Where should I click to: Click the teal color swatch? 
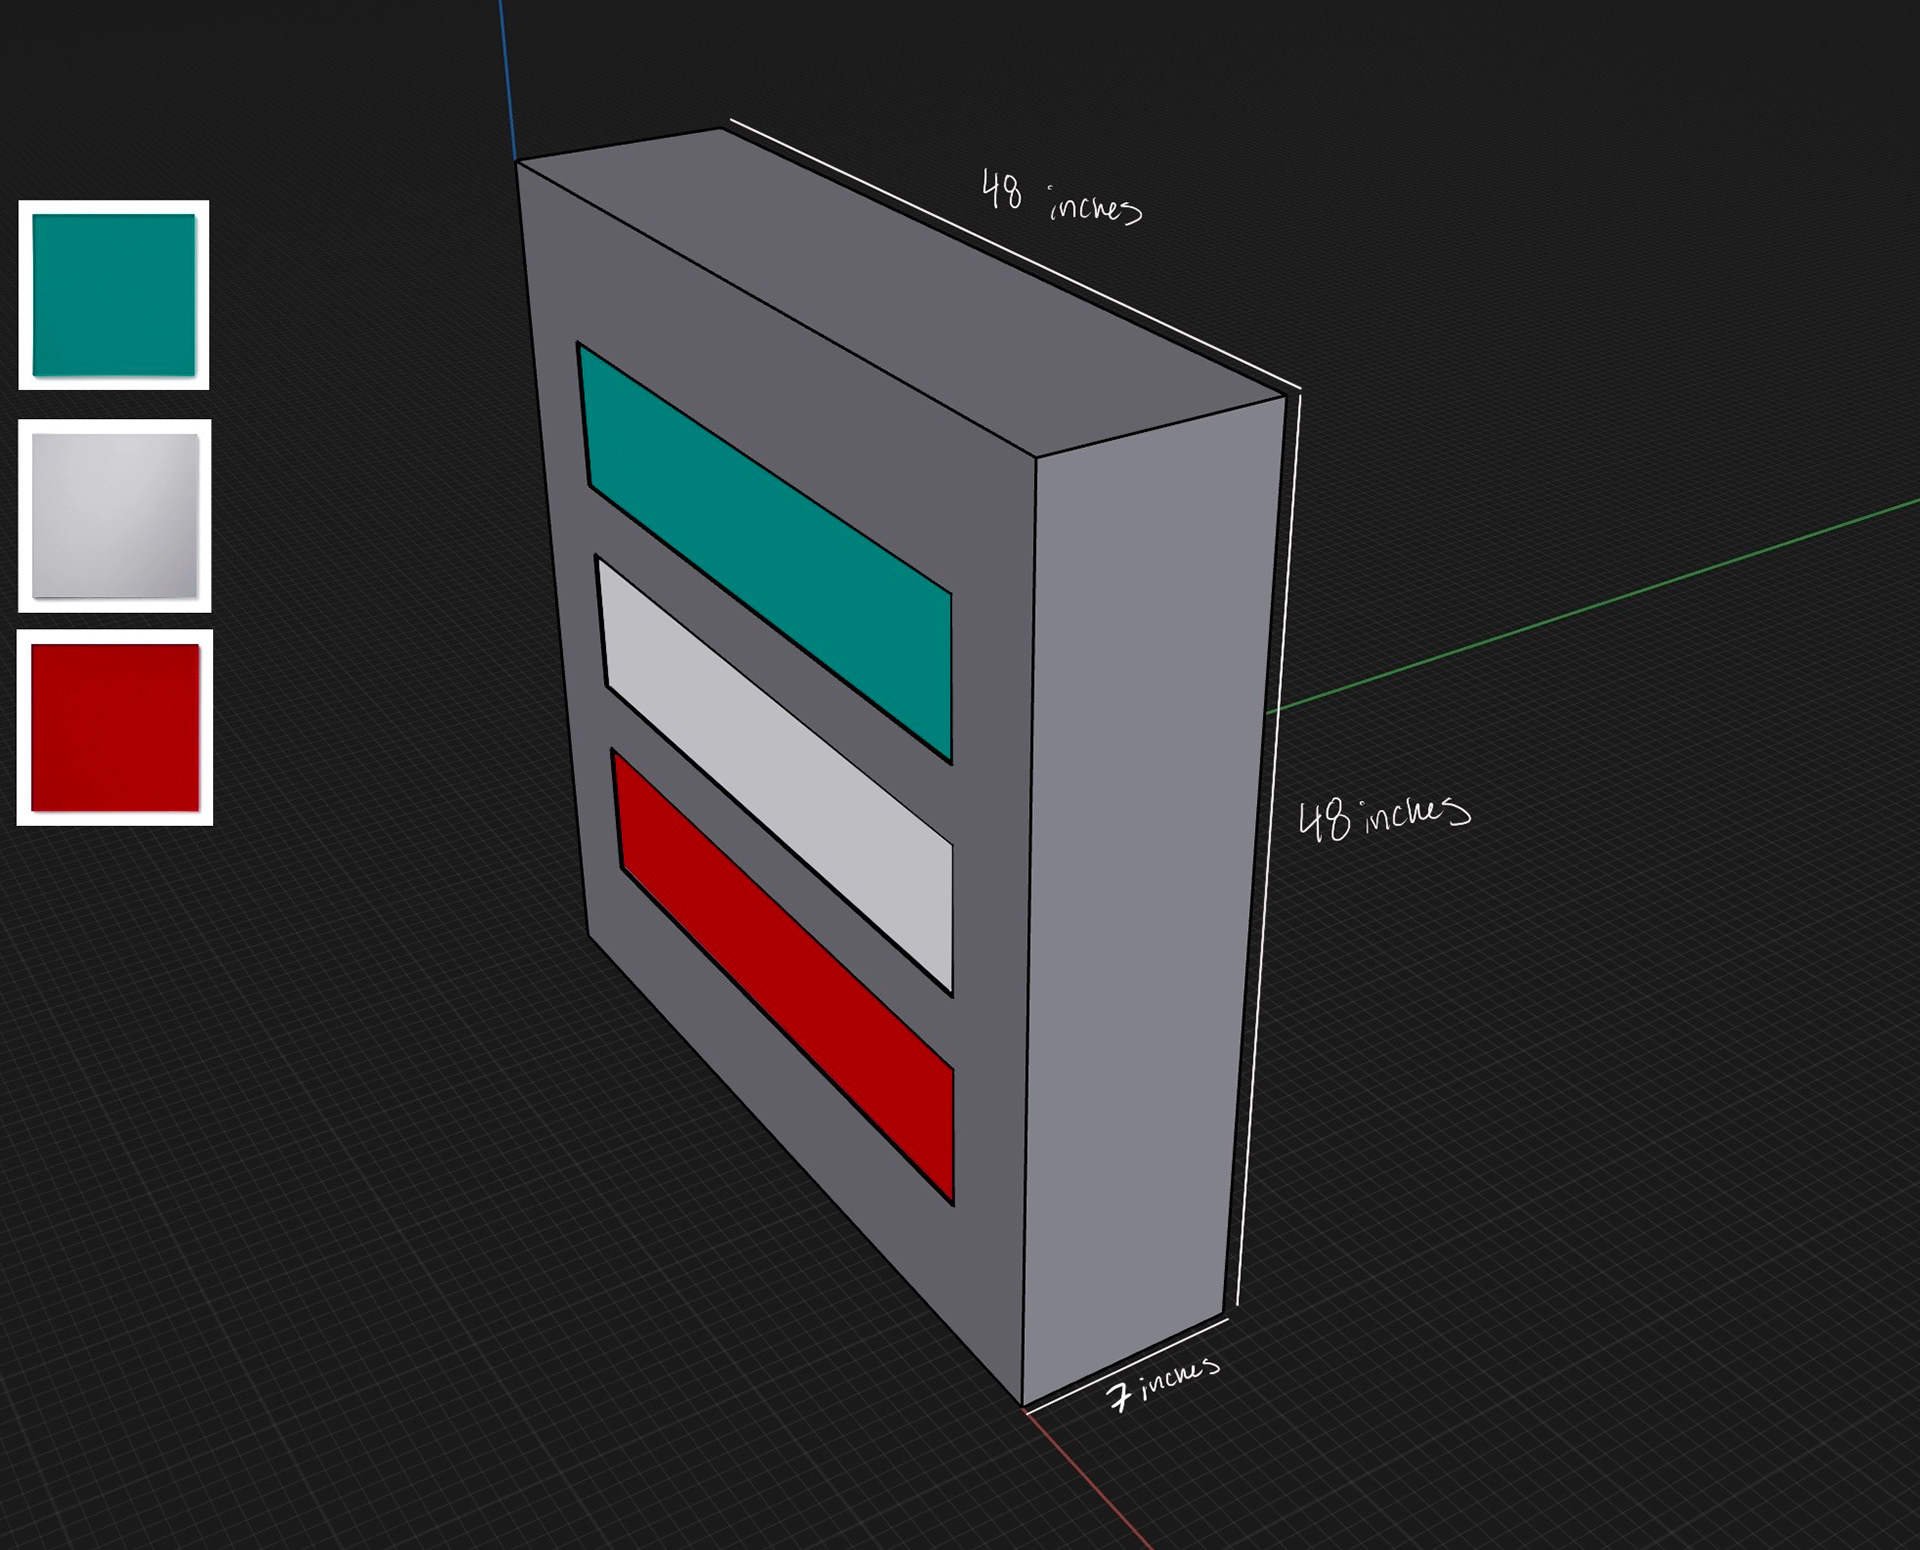pyautogui.click(x=114, y=295)
